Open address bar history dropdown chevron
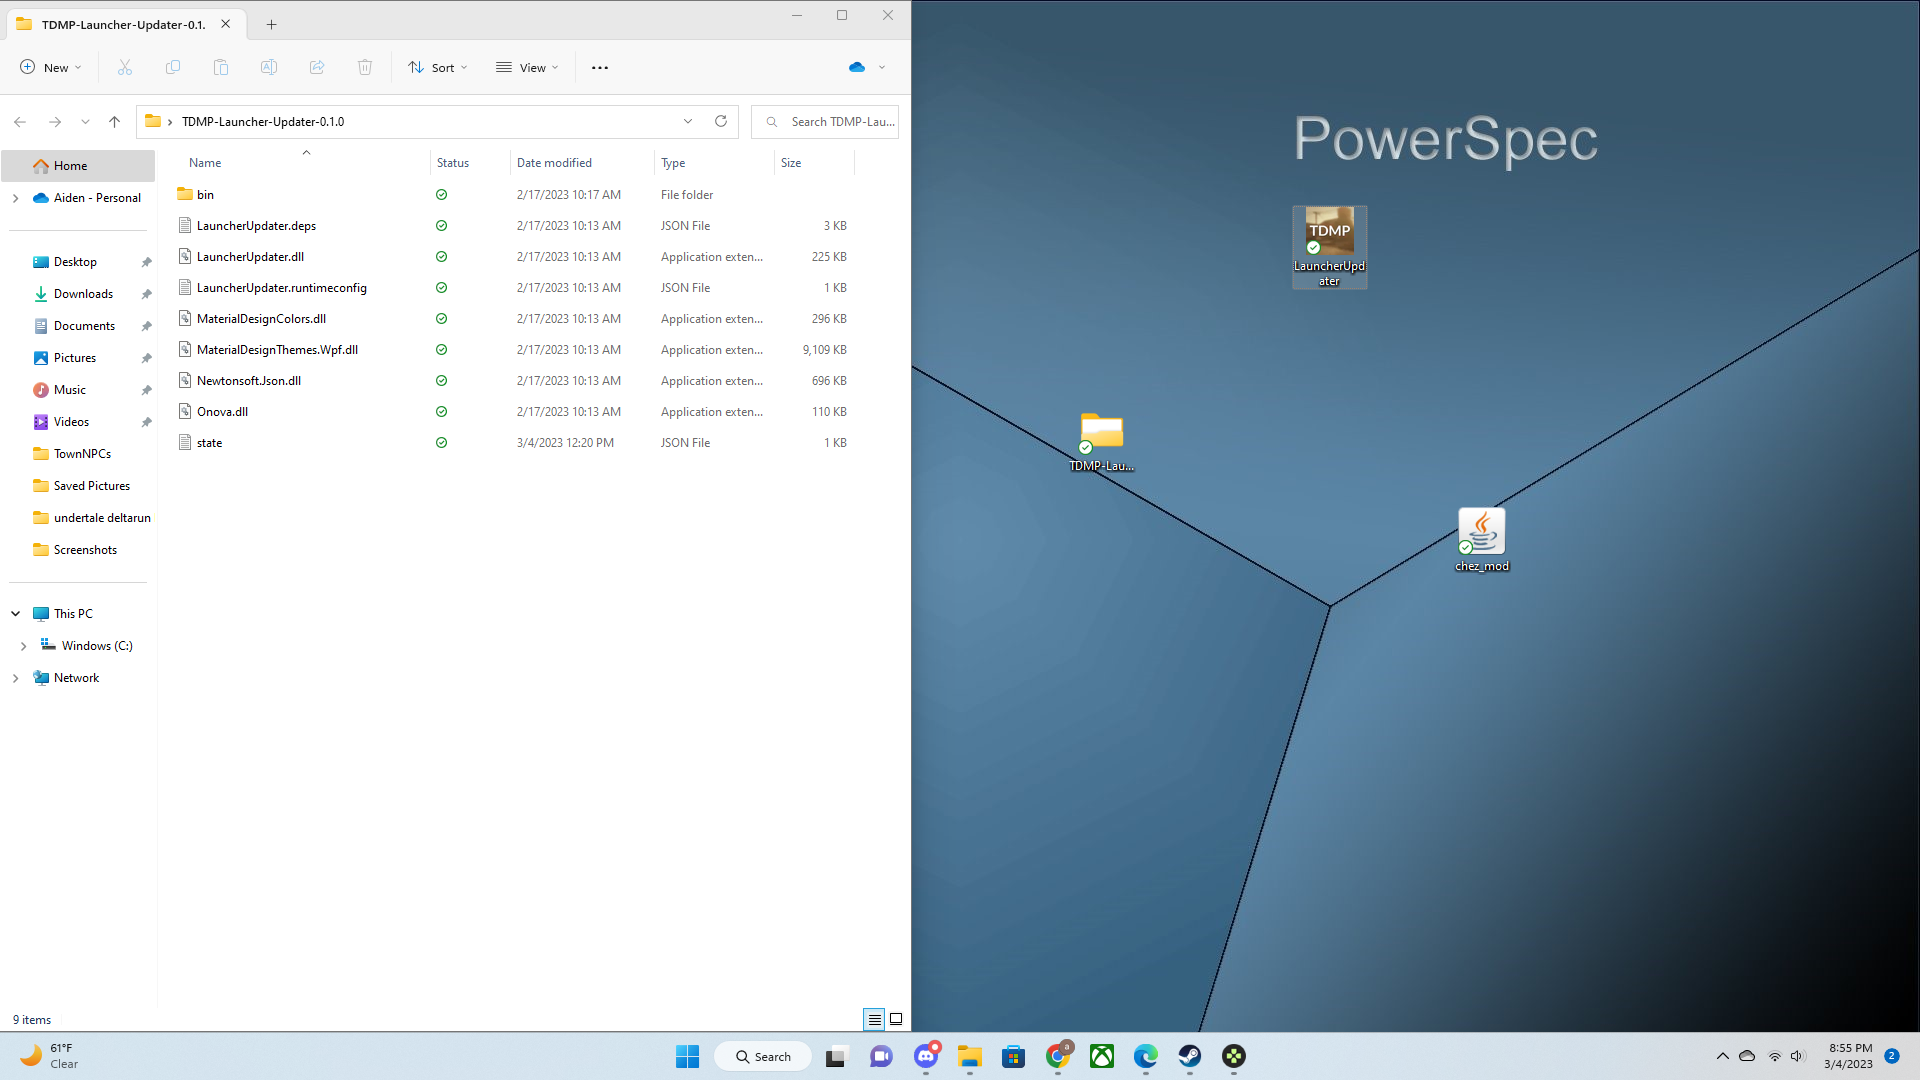Screen dimensions: 1920x1080 click(688, 121)
